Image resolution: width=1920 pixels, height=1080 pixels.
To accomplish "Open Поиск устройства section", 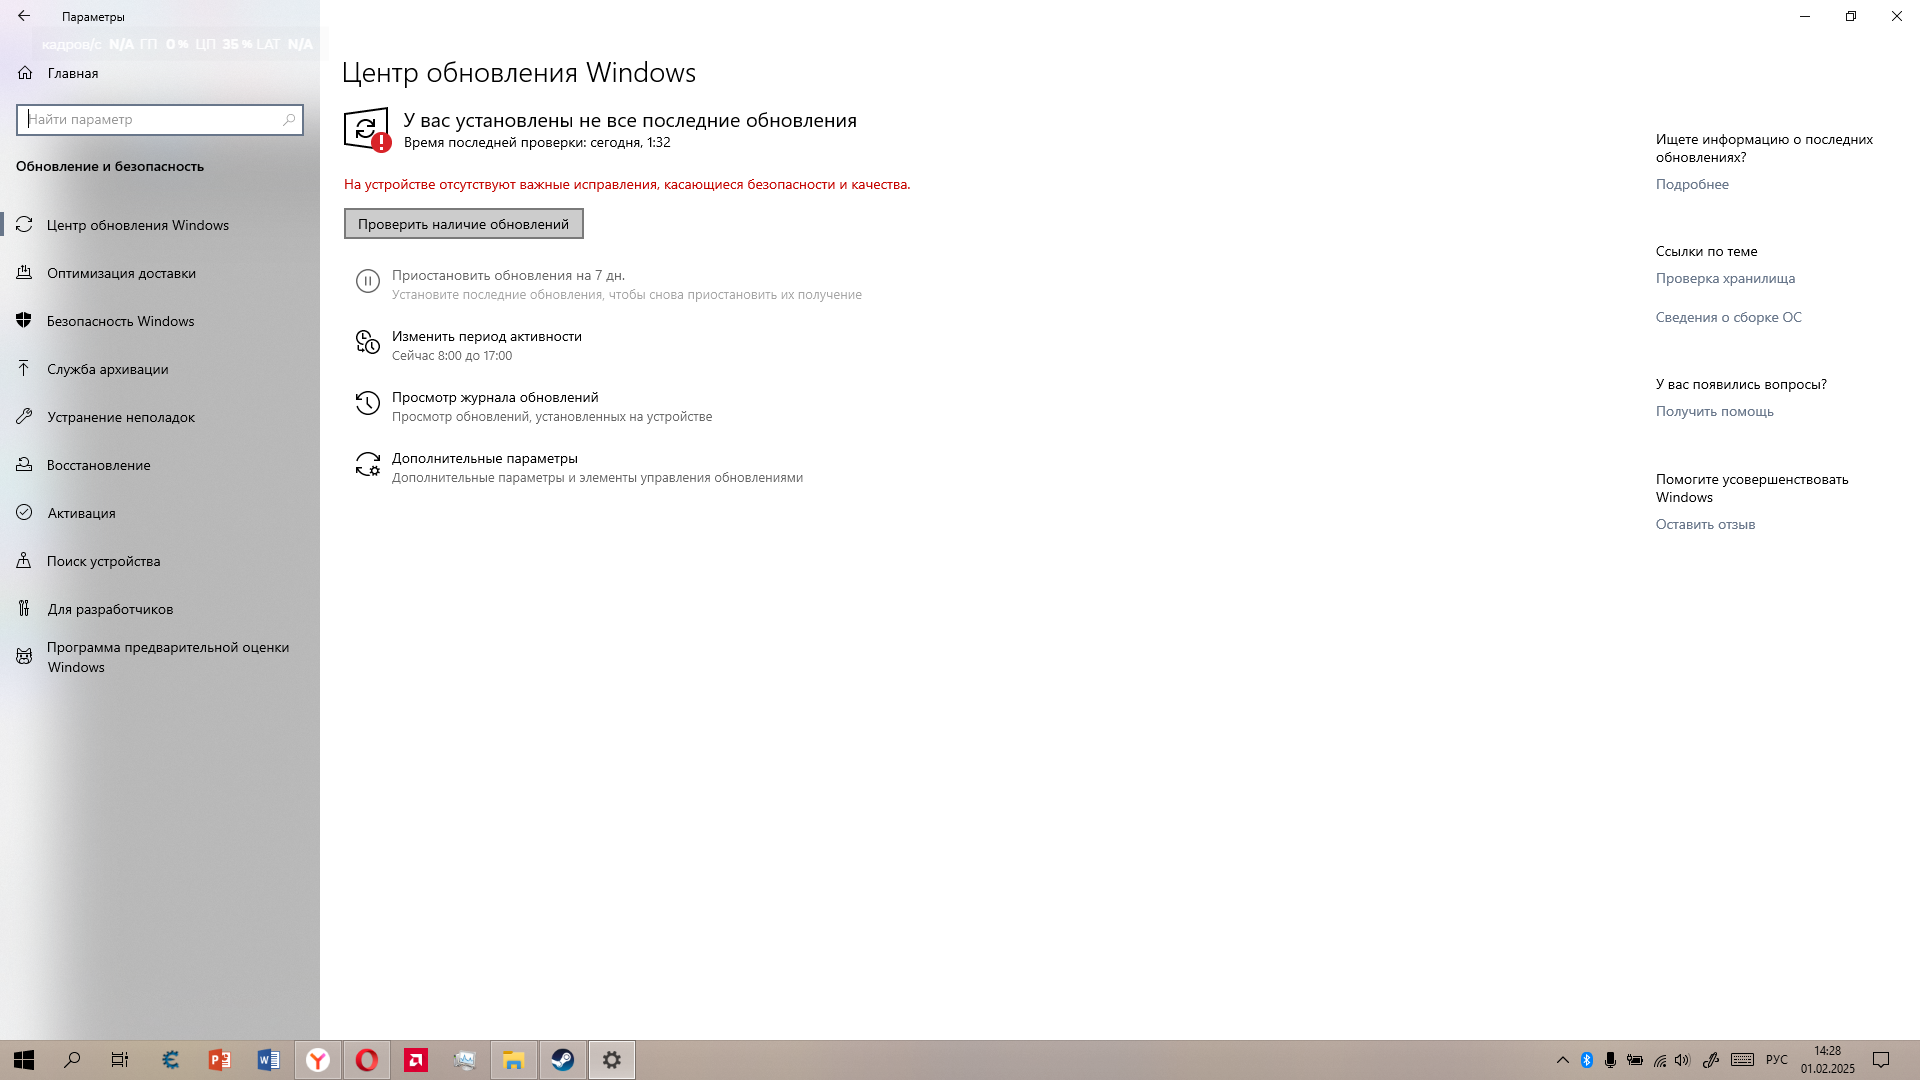I will click(x=160, y=561).
